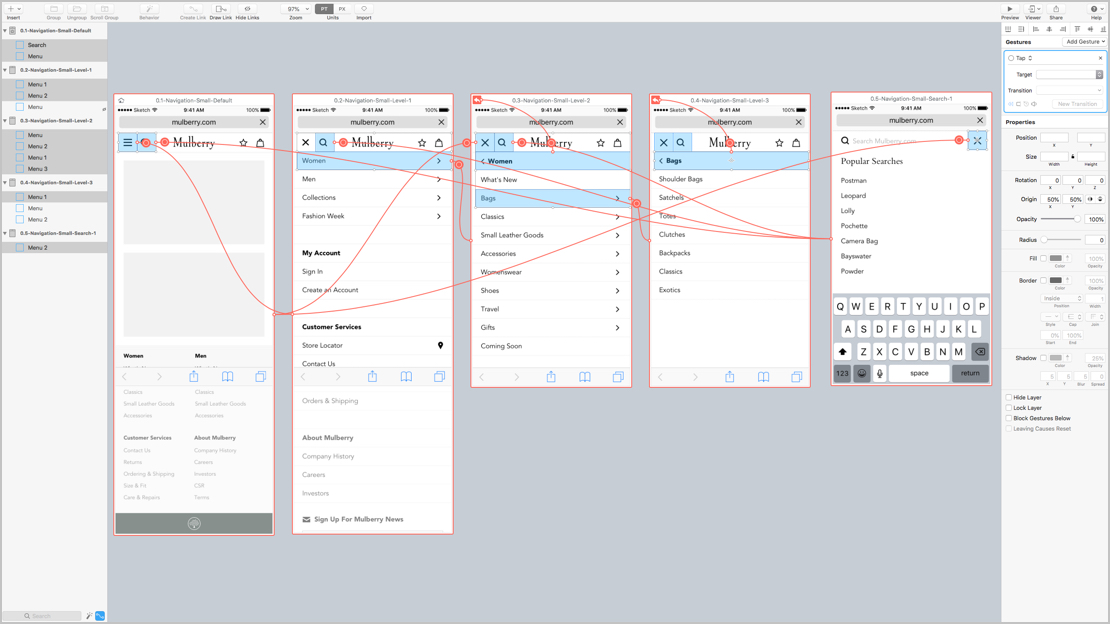Screen dimensions: 1110x624
Task: Collapse the 0.2-Navigation-Small-Level-1 layer group
Action: click(x=6, y=70)
